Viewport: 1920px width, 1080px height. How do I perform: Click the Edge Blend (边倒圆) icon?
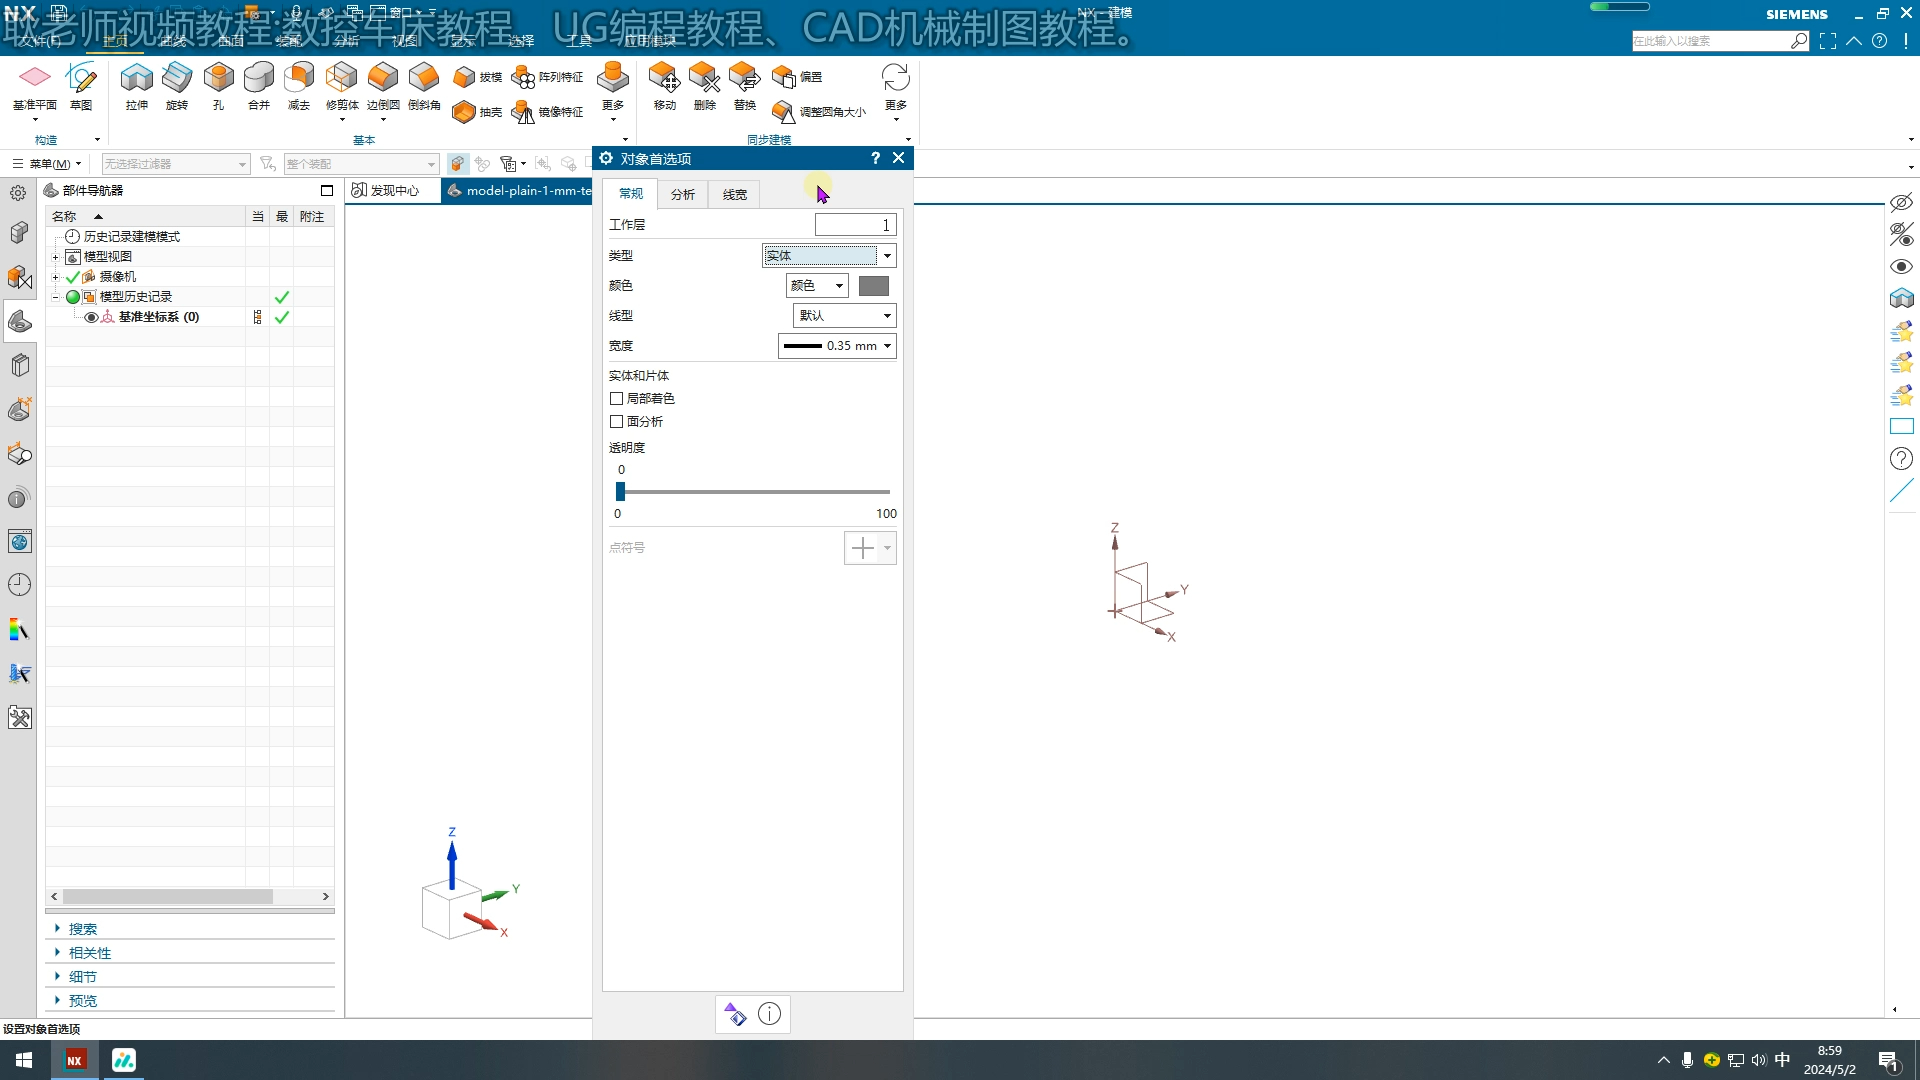click(383, 79)
